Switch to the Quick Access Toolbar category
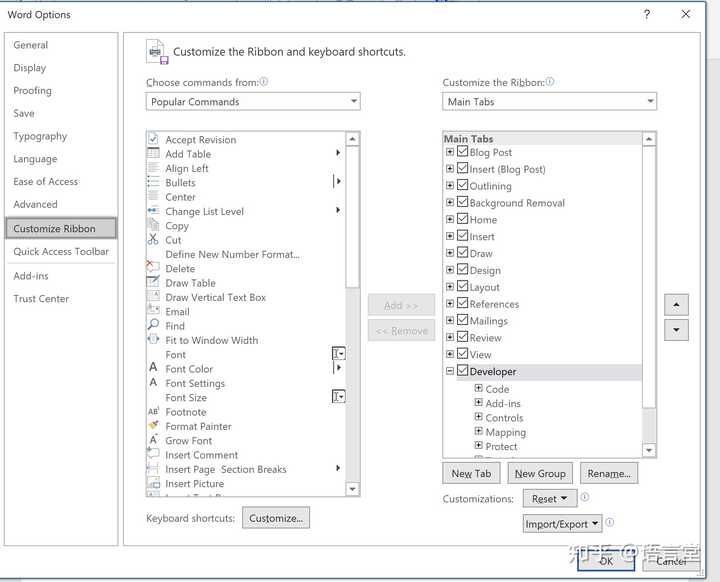Screen dimensions: 720x582 (x=61, y=252)
